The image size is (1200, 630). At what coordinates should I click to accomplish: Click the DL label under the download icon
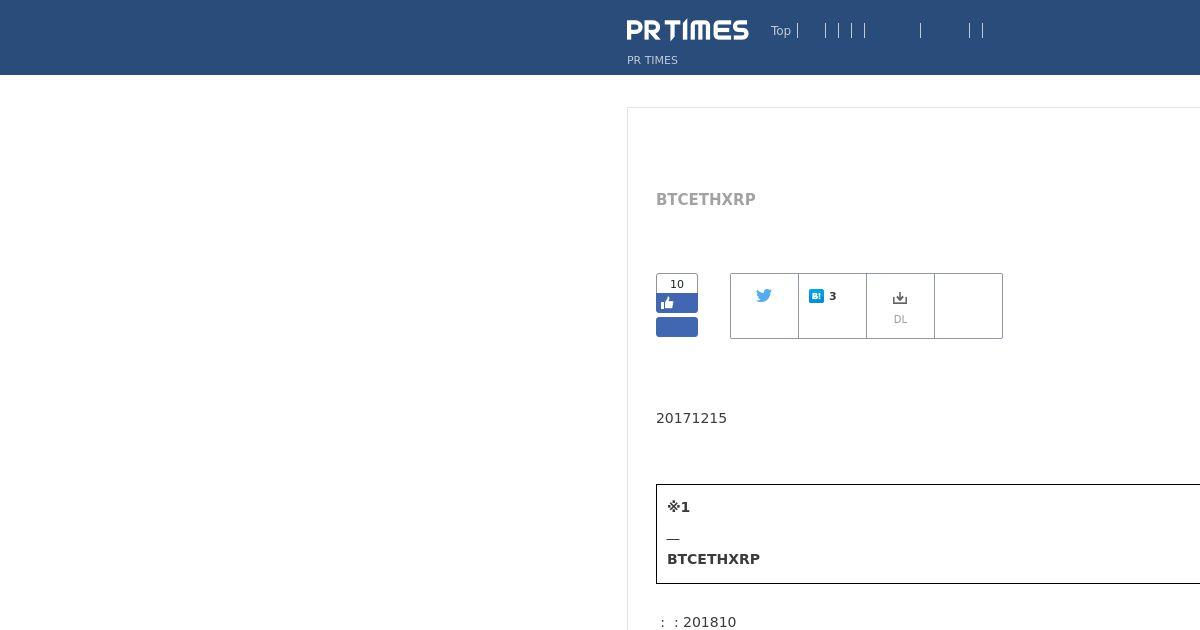point(900,320)
